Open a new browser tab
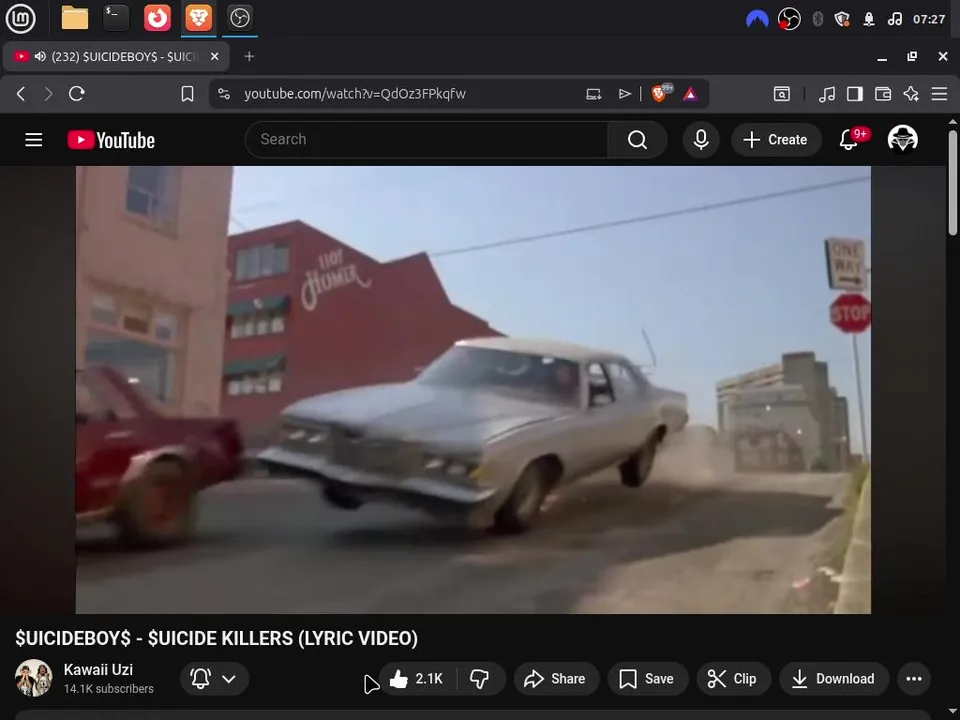The width and height of the screenshot is (960, 720). tap(249, 56)
